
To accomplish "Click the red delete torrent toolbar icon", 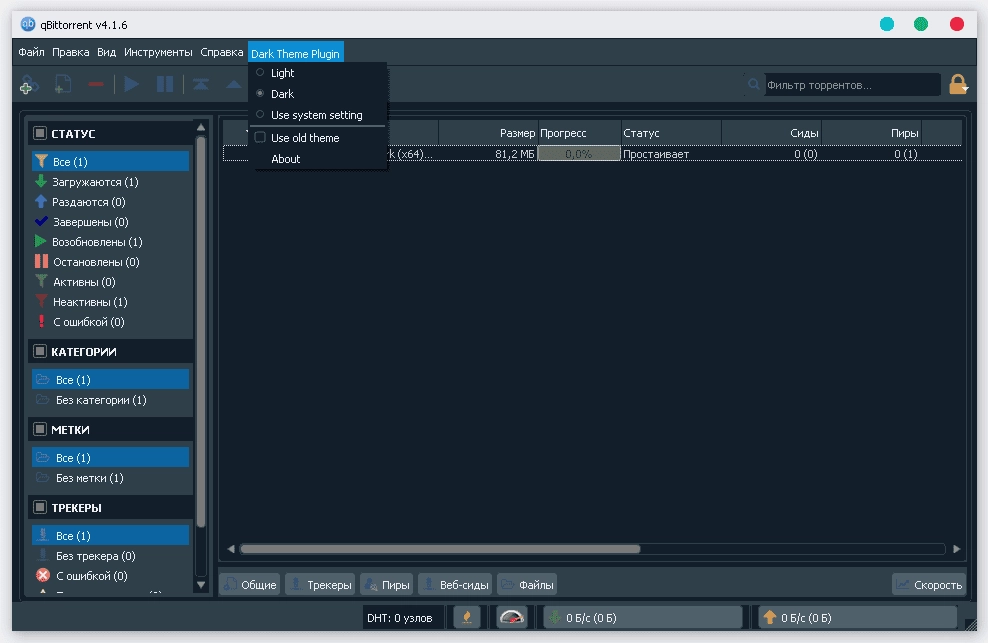I will 96,84.
